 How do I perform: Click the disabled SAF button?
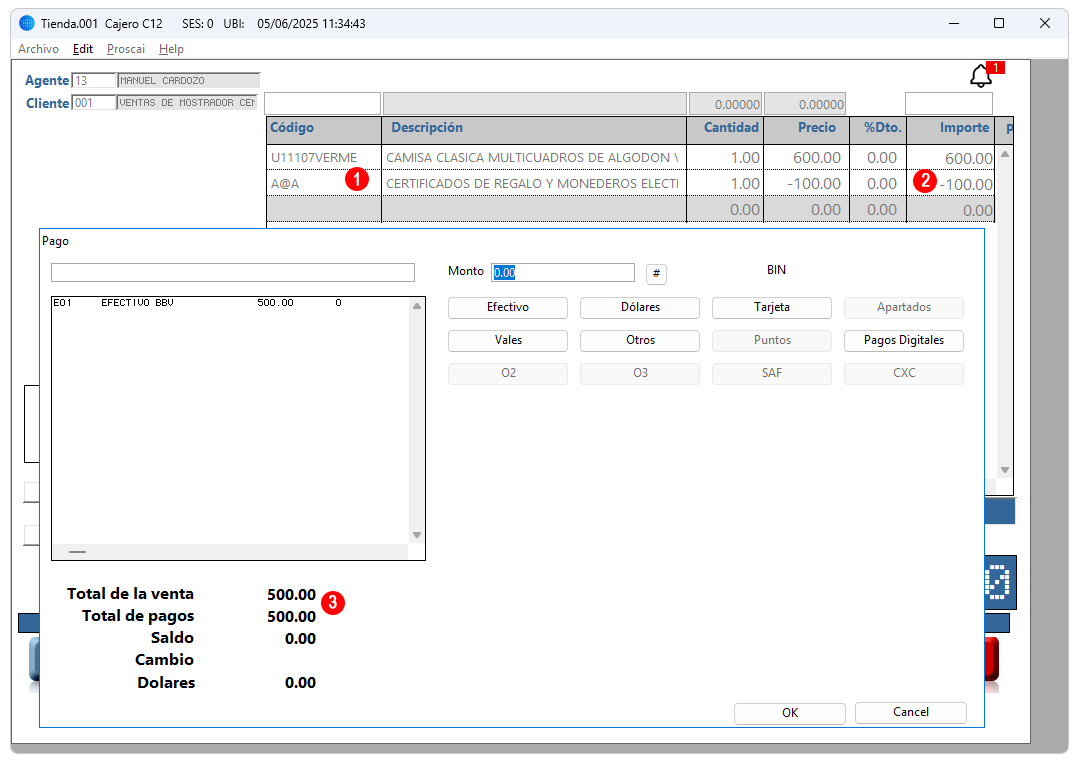pyautogui.click(x=771, y=374)
